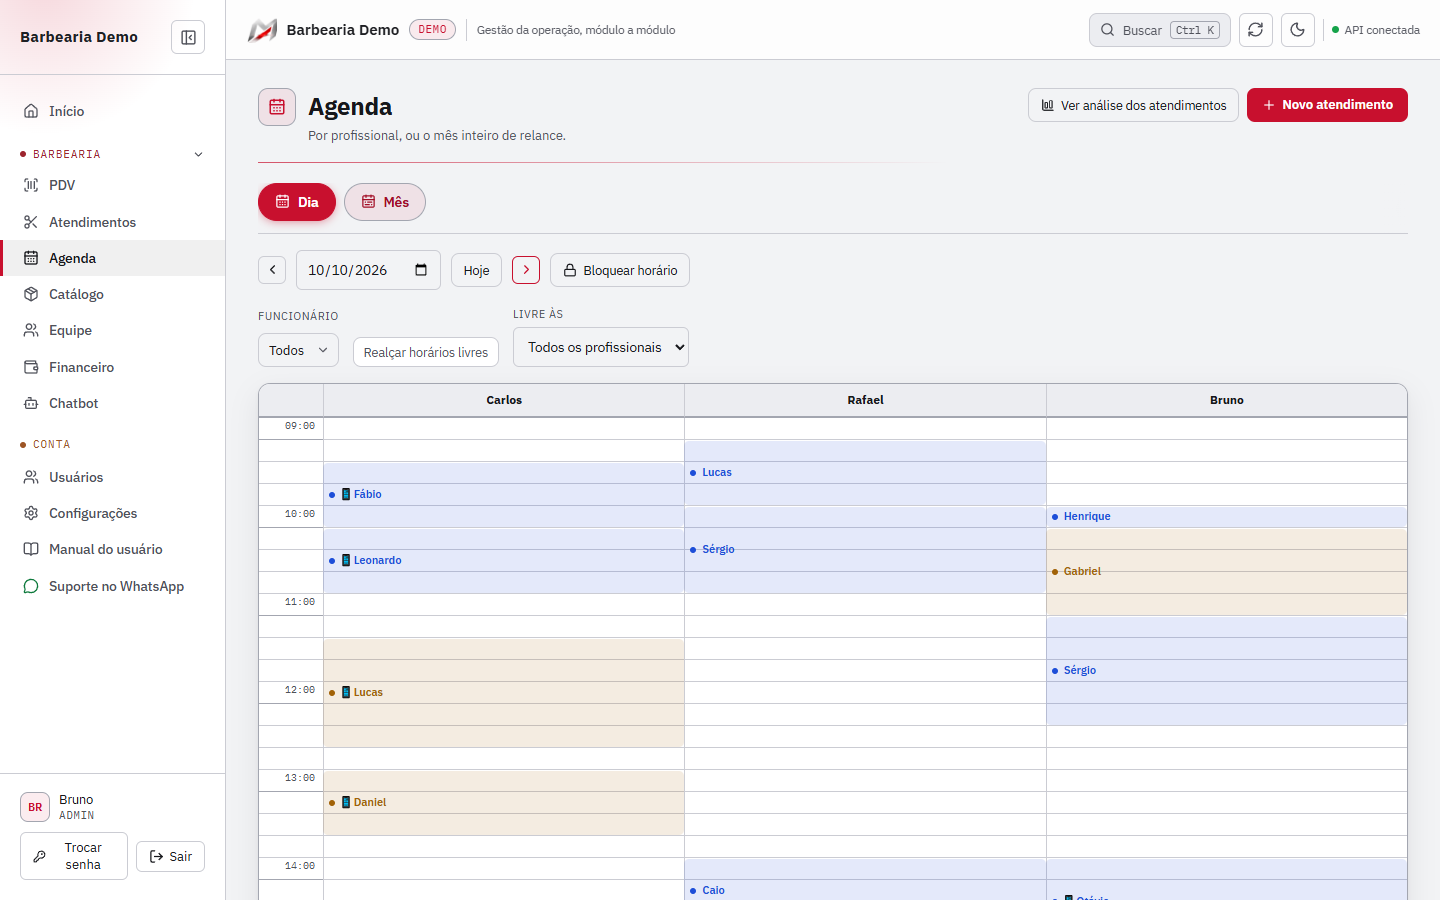Switch to the Dia view tab
Screen dimensions: 1440x900
click(x=297, y=202)
